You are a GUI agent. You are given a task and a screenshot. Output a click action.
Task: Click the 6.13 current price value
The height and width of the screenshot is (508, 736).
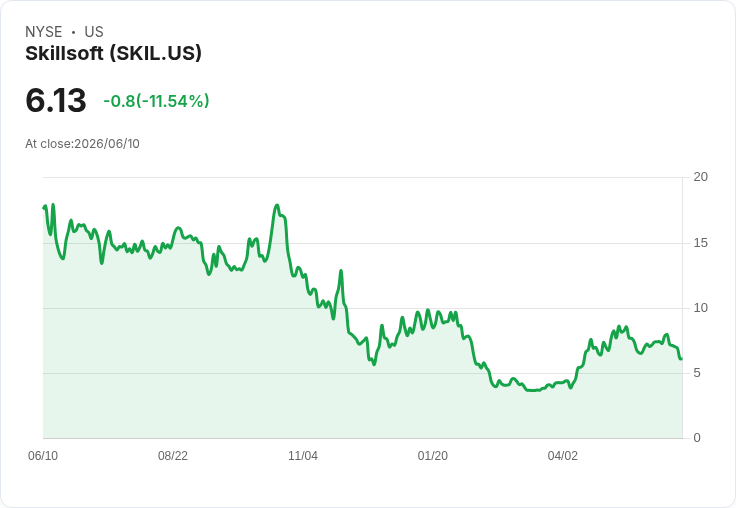[56, 100]
